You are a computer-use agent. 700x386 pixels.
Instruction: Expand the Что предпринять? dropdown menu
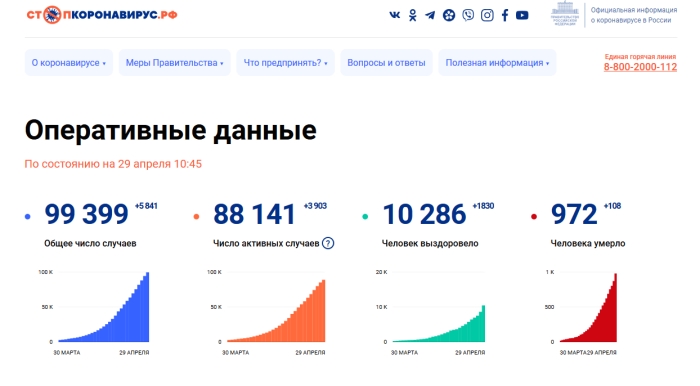[x=285, y=63]
